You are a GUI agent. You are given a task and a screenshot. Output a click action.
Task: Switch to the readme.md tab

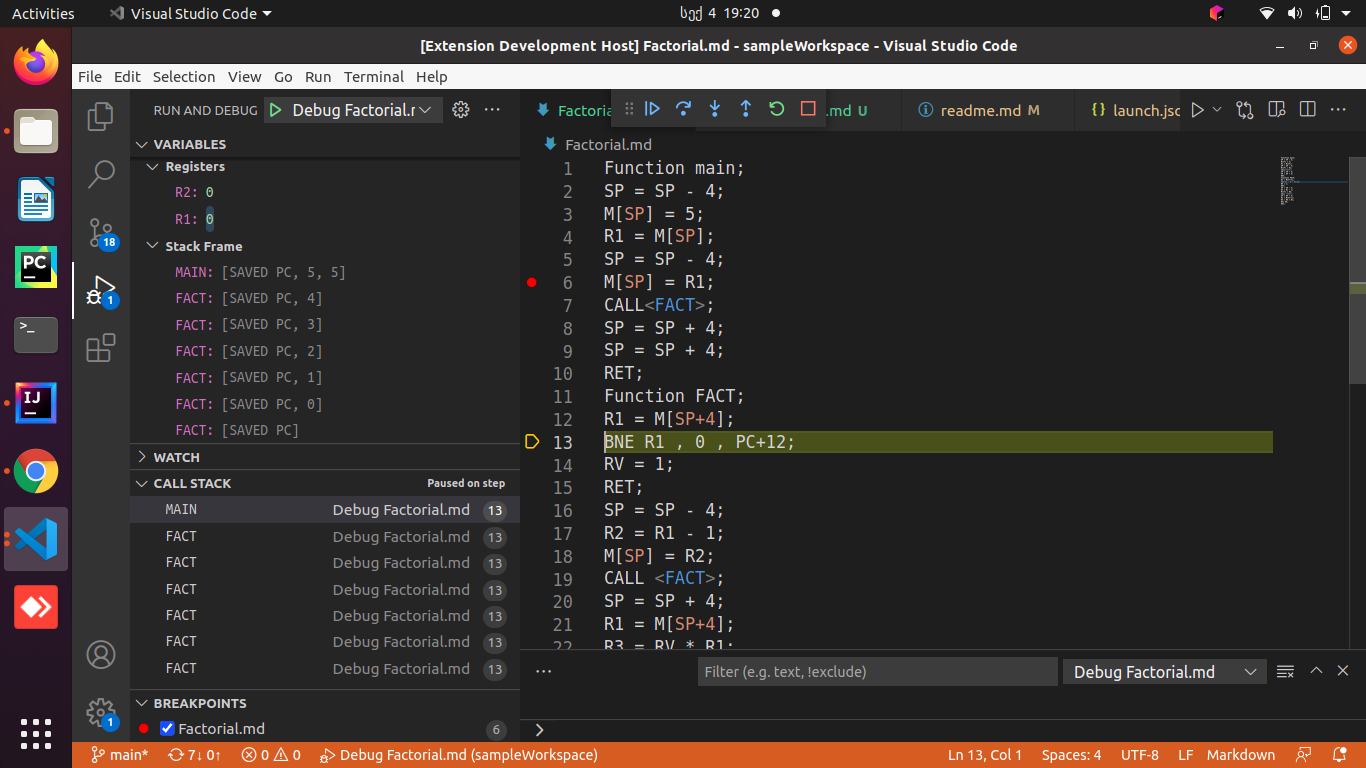pyautogui.click(x=988, y=110)
